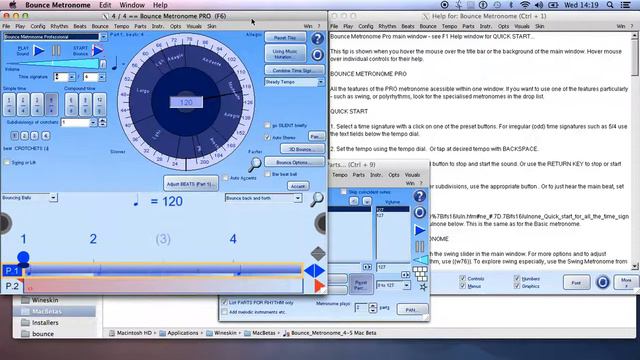
Task: Click the PLAY Sound blue triangle
Action: [39, 51]
